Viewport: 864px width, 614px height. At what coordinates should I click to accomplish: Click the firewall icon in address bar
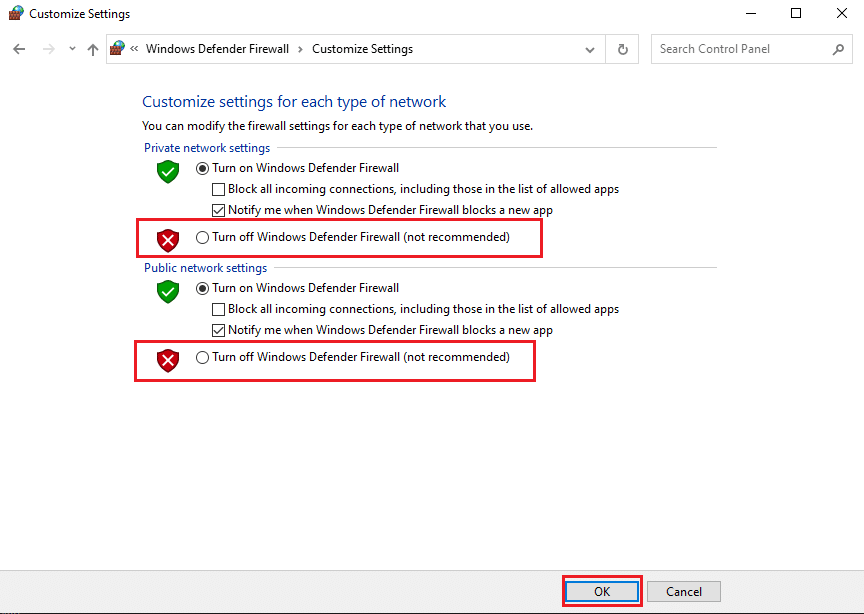(x=118, y=49)
